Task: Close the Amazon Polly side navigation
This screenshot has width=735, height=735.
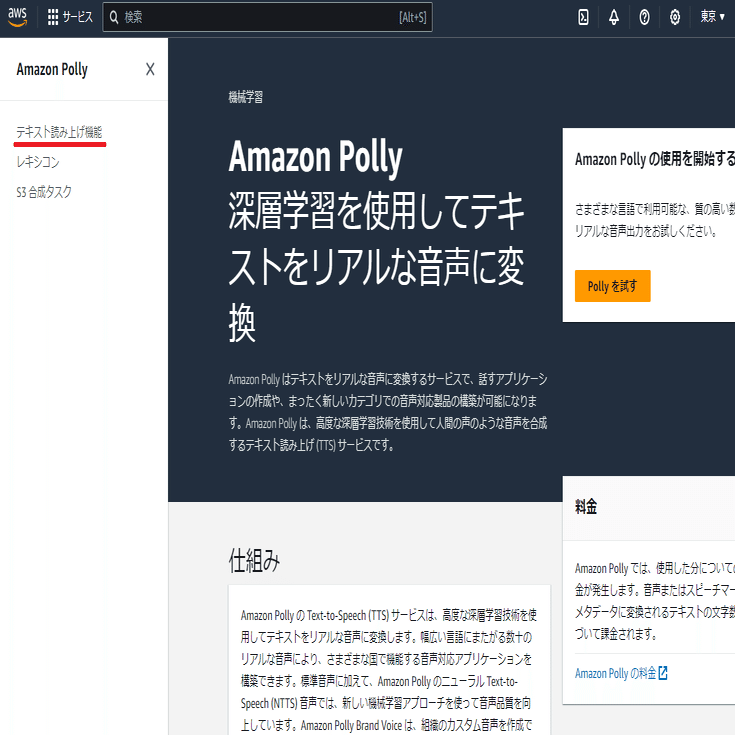Action: (150, 69)
